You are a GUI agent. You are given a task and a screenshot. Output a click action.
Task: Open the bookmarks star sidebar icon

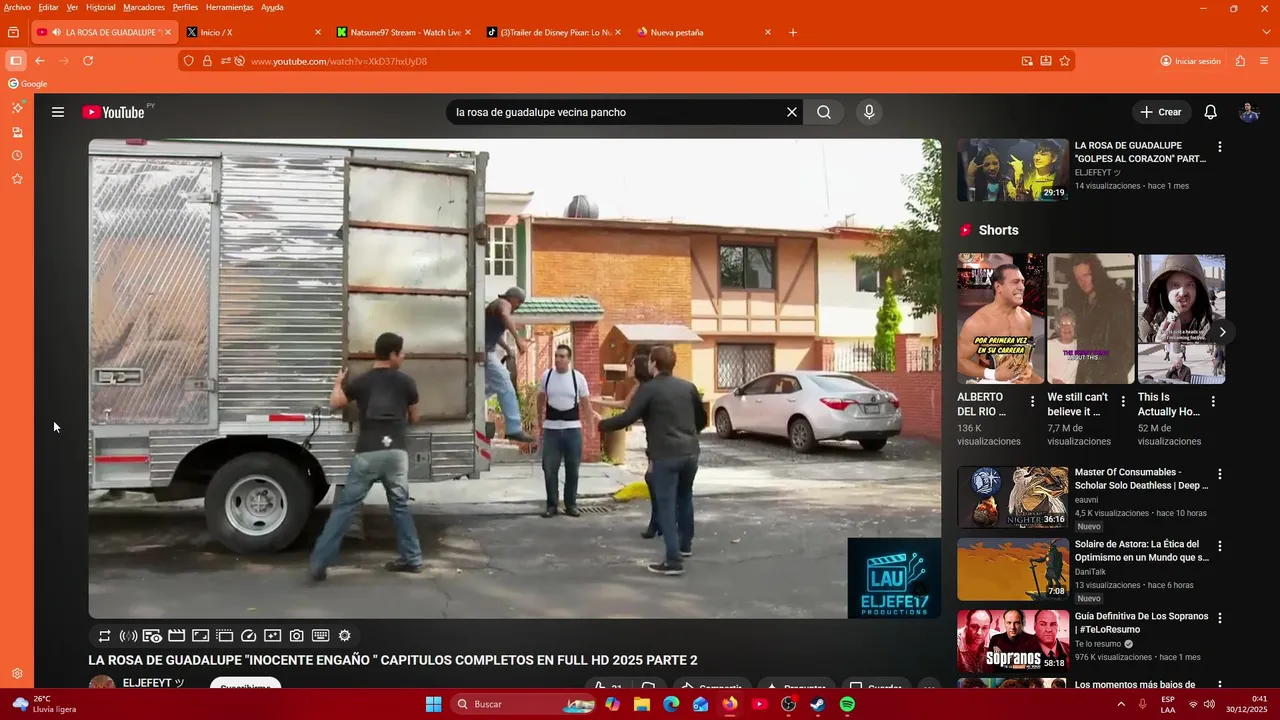[x=17, y=179]
